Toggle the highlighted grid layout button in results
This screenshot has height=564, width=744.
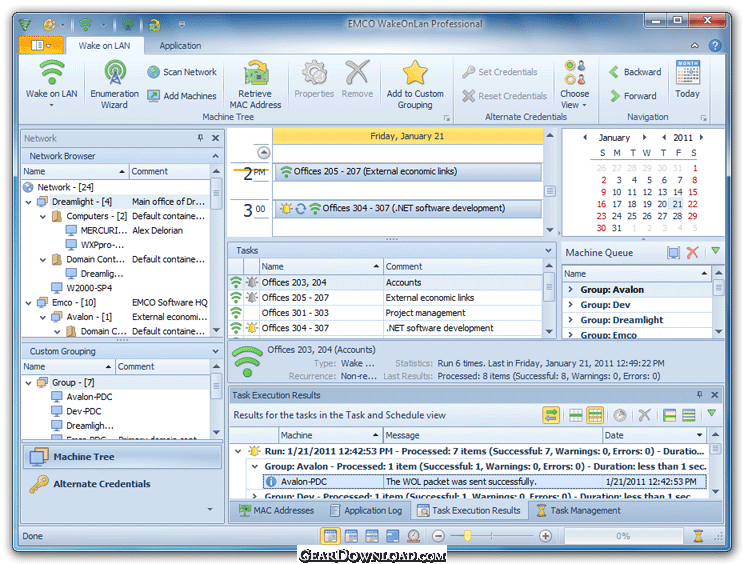[595, 416]
